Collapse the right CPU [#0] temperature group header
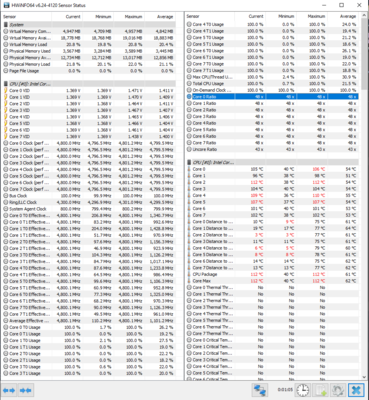Image resolution: width=369 pixels, height=400 pixels. pyautogui.click(x=272, y=162)
